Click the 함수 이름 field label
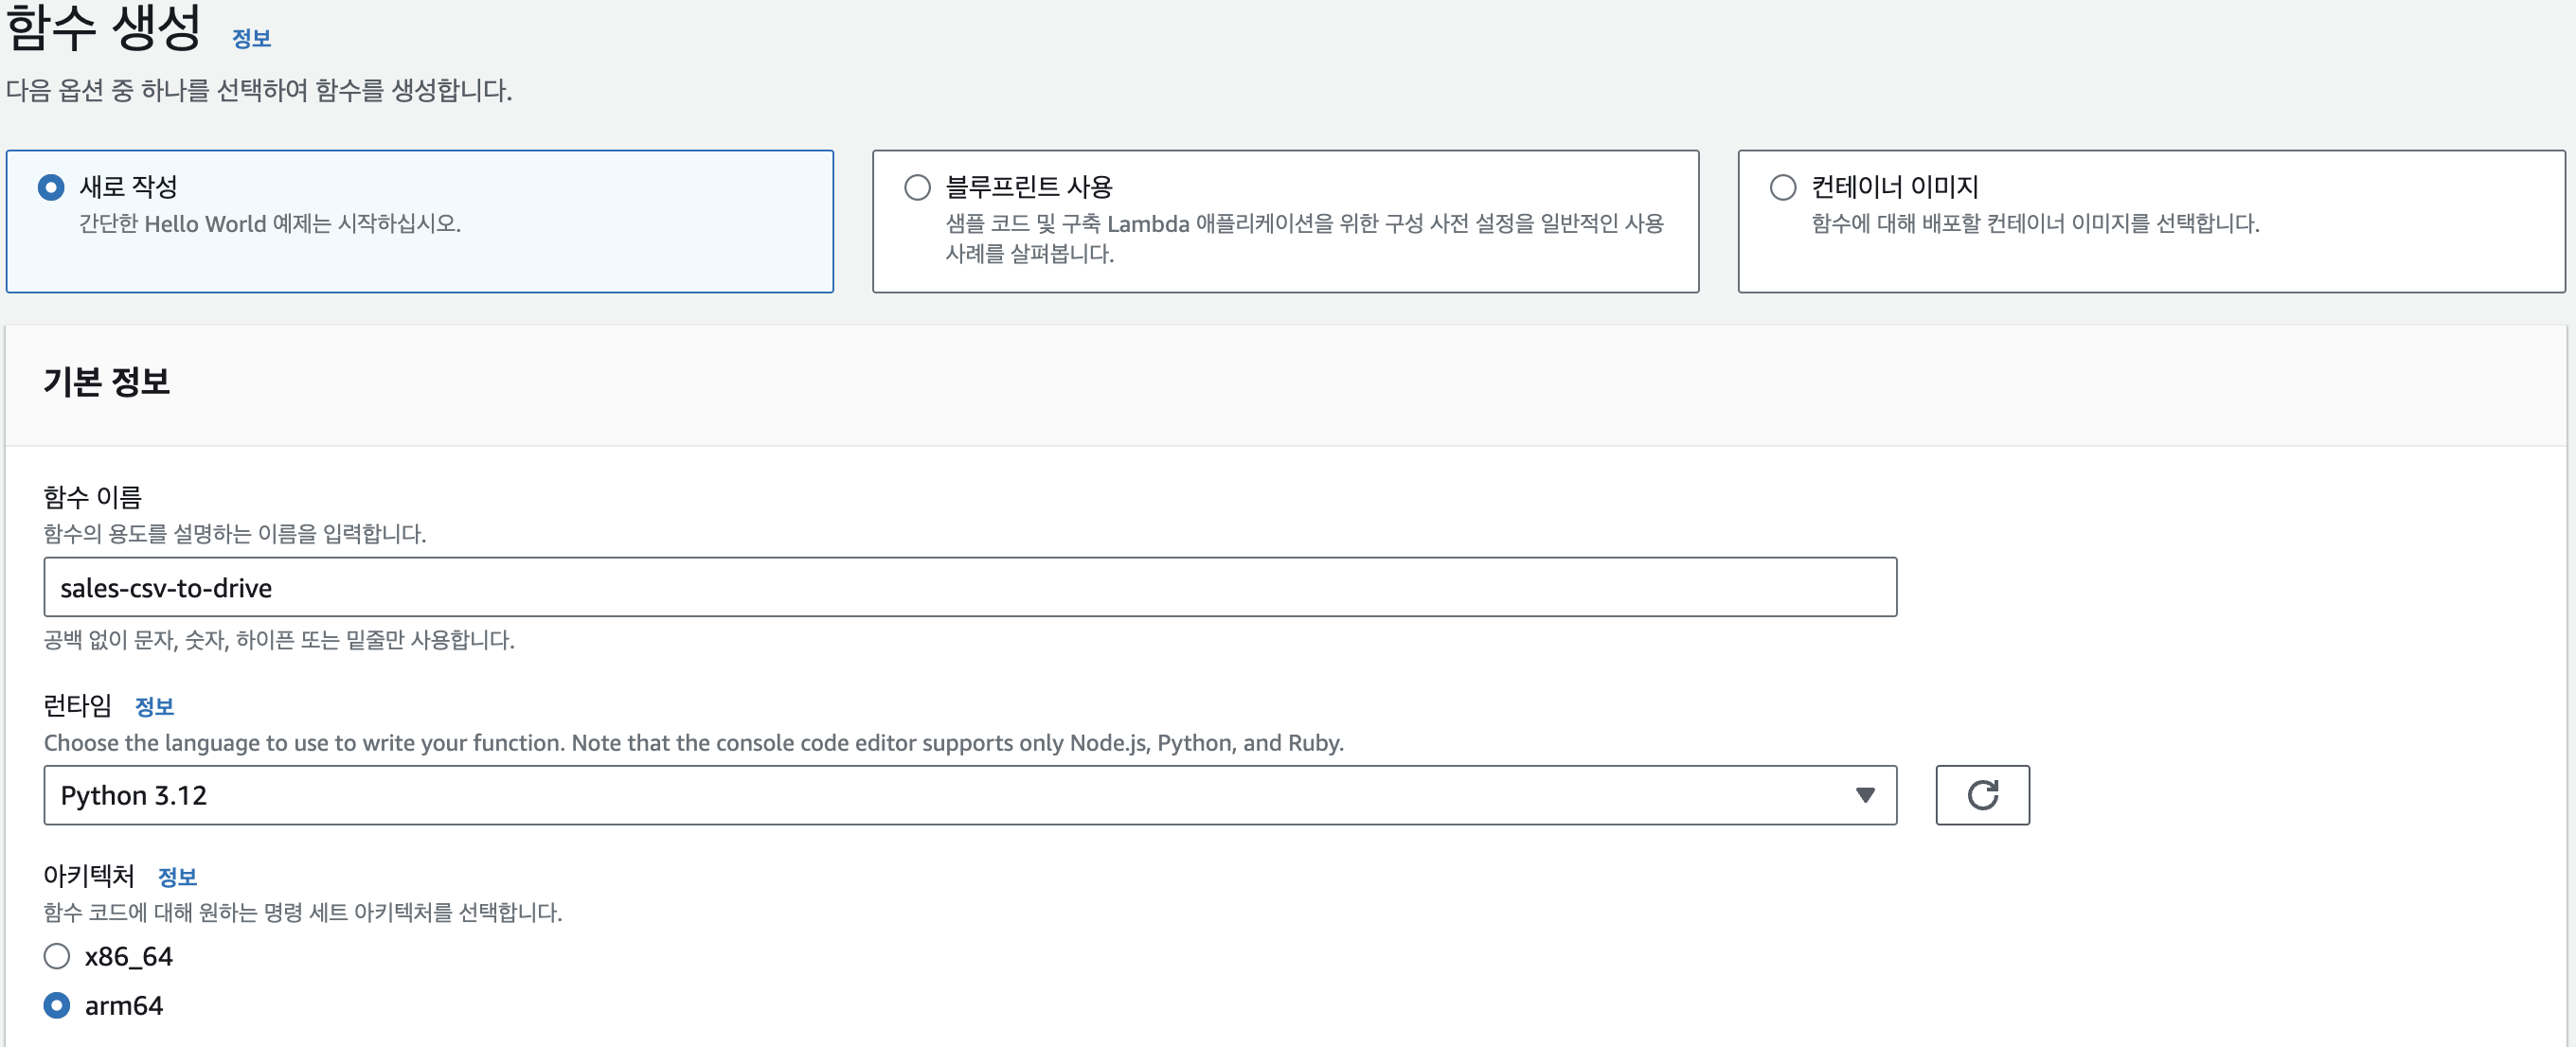The width and height of the screenshot is (2576, 1047). click(93, 496)
